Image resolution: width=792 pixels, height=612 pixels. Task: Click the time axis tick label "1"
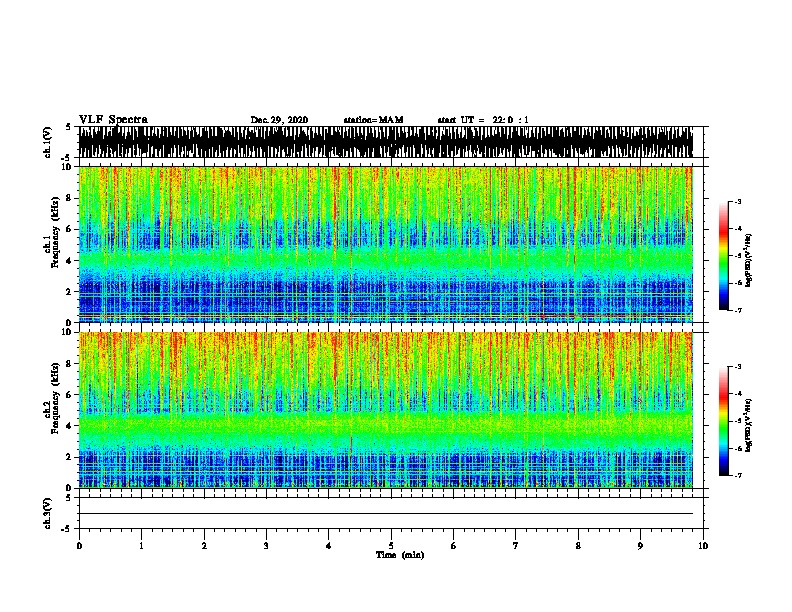[141, 546]
